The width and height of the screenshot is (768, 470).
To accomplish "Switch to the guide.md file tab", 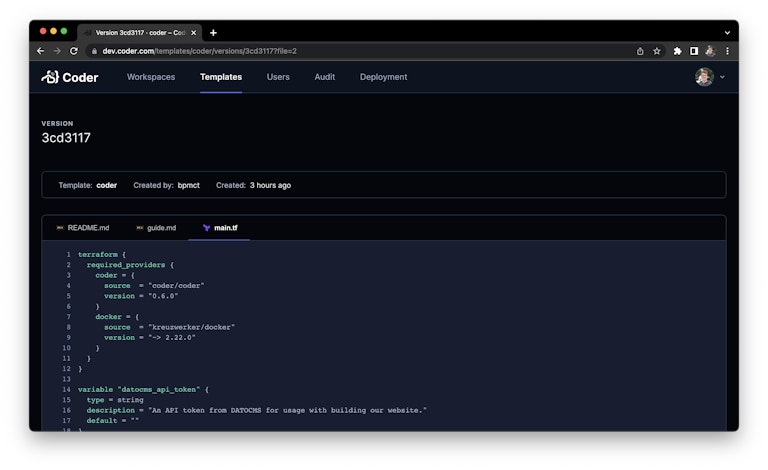I will [x=156, y=228].
